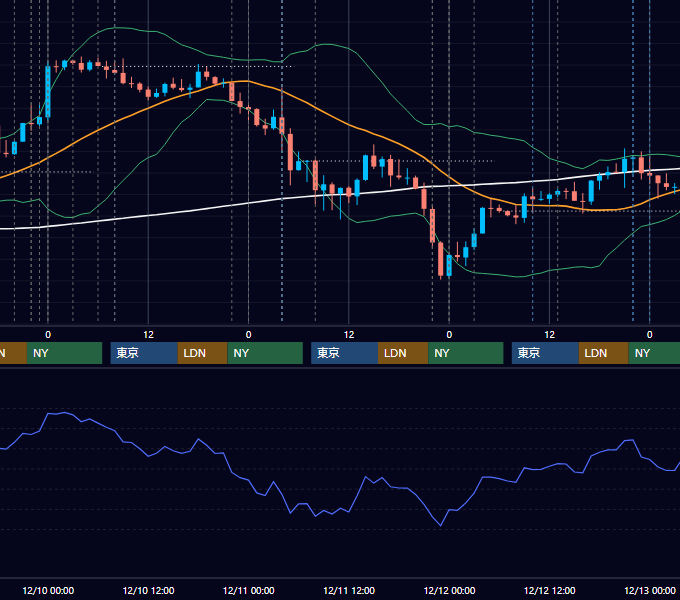The height and width of the screenshot is (600, 680).
Task: Click the 12/10 12:00 date label
Action: point(148,590)
